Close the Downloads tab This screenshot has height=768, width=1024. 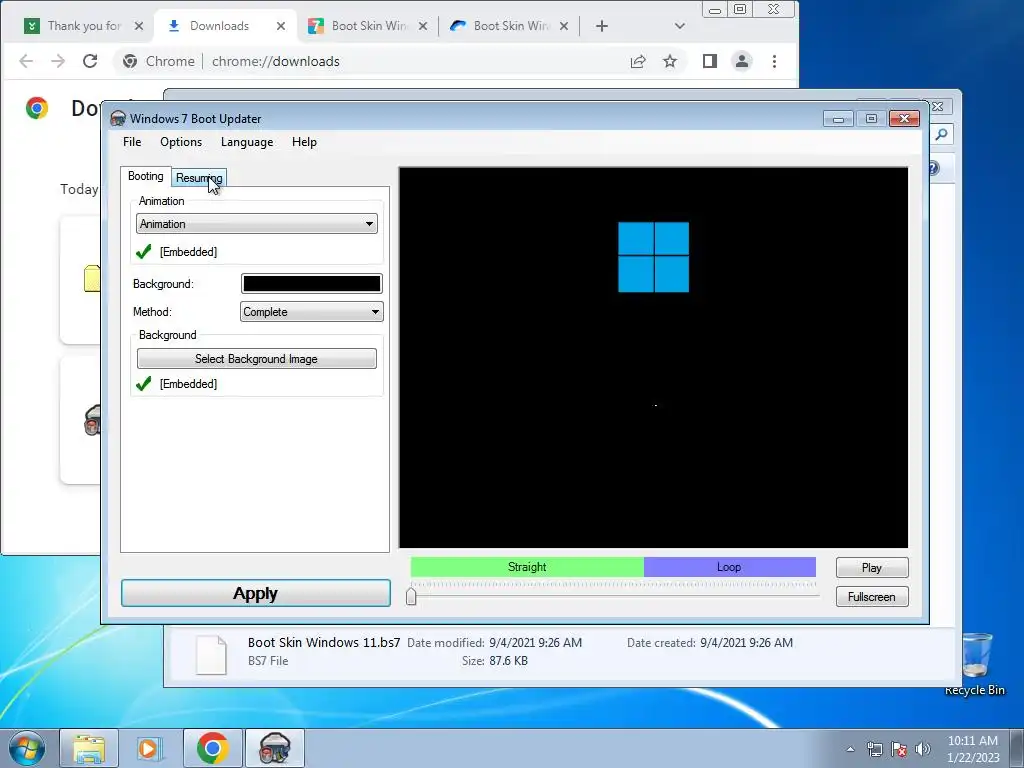(x=281, y=26)
